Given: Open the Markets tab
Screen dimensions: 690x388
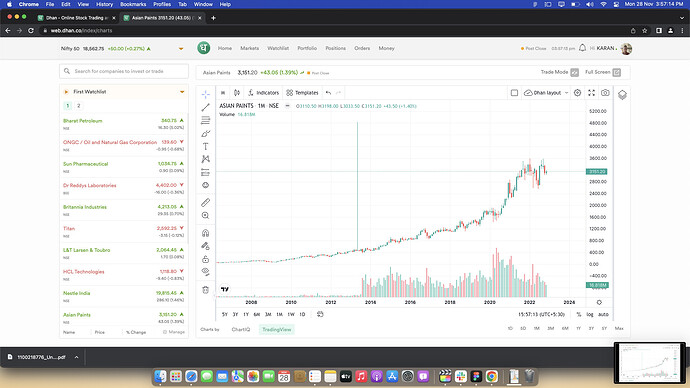Looking at the screenshot, I should [250, 48].
